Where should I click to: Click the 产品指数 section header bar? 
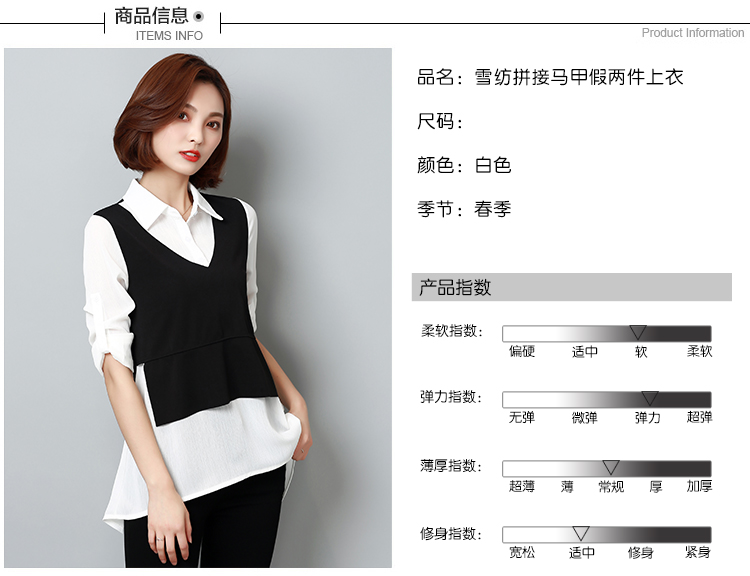click(x=572, y=287)
